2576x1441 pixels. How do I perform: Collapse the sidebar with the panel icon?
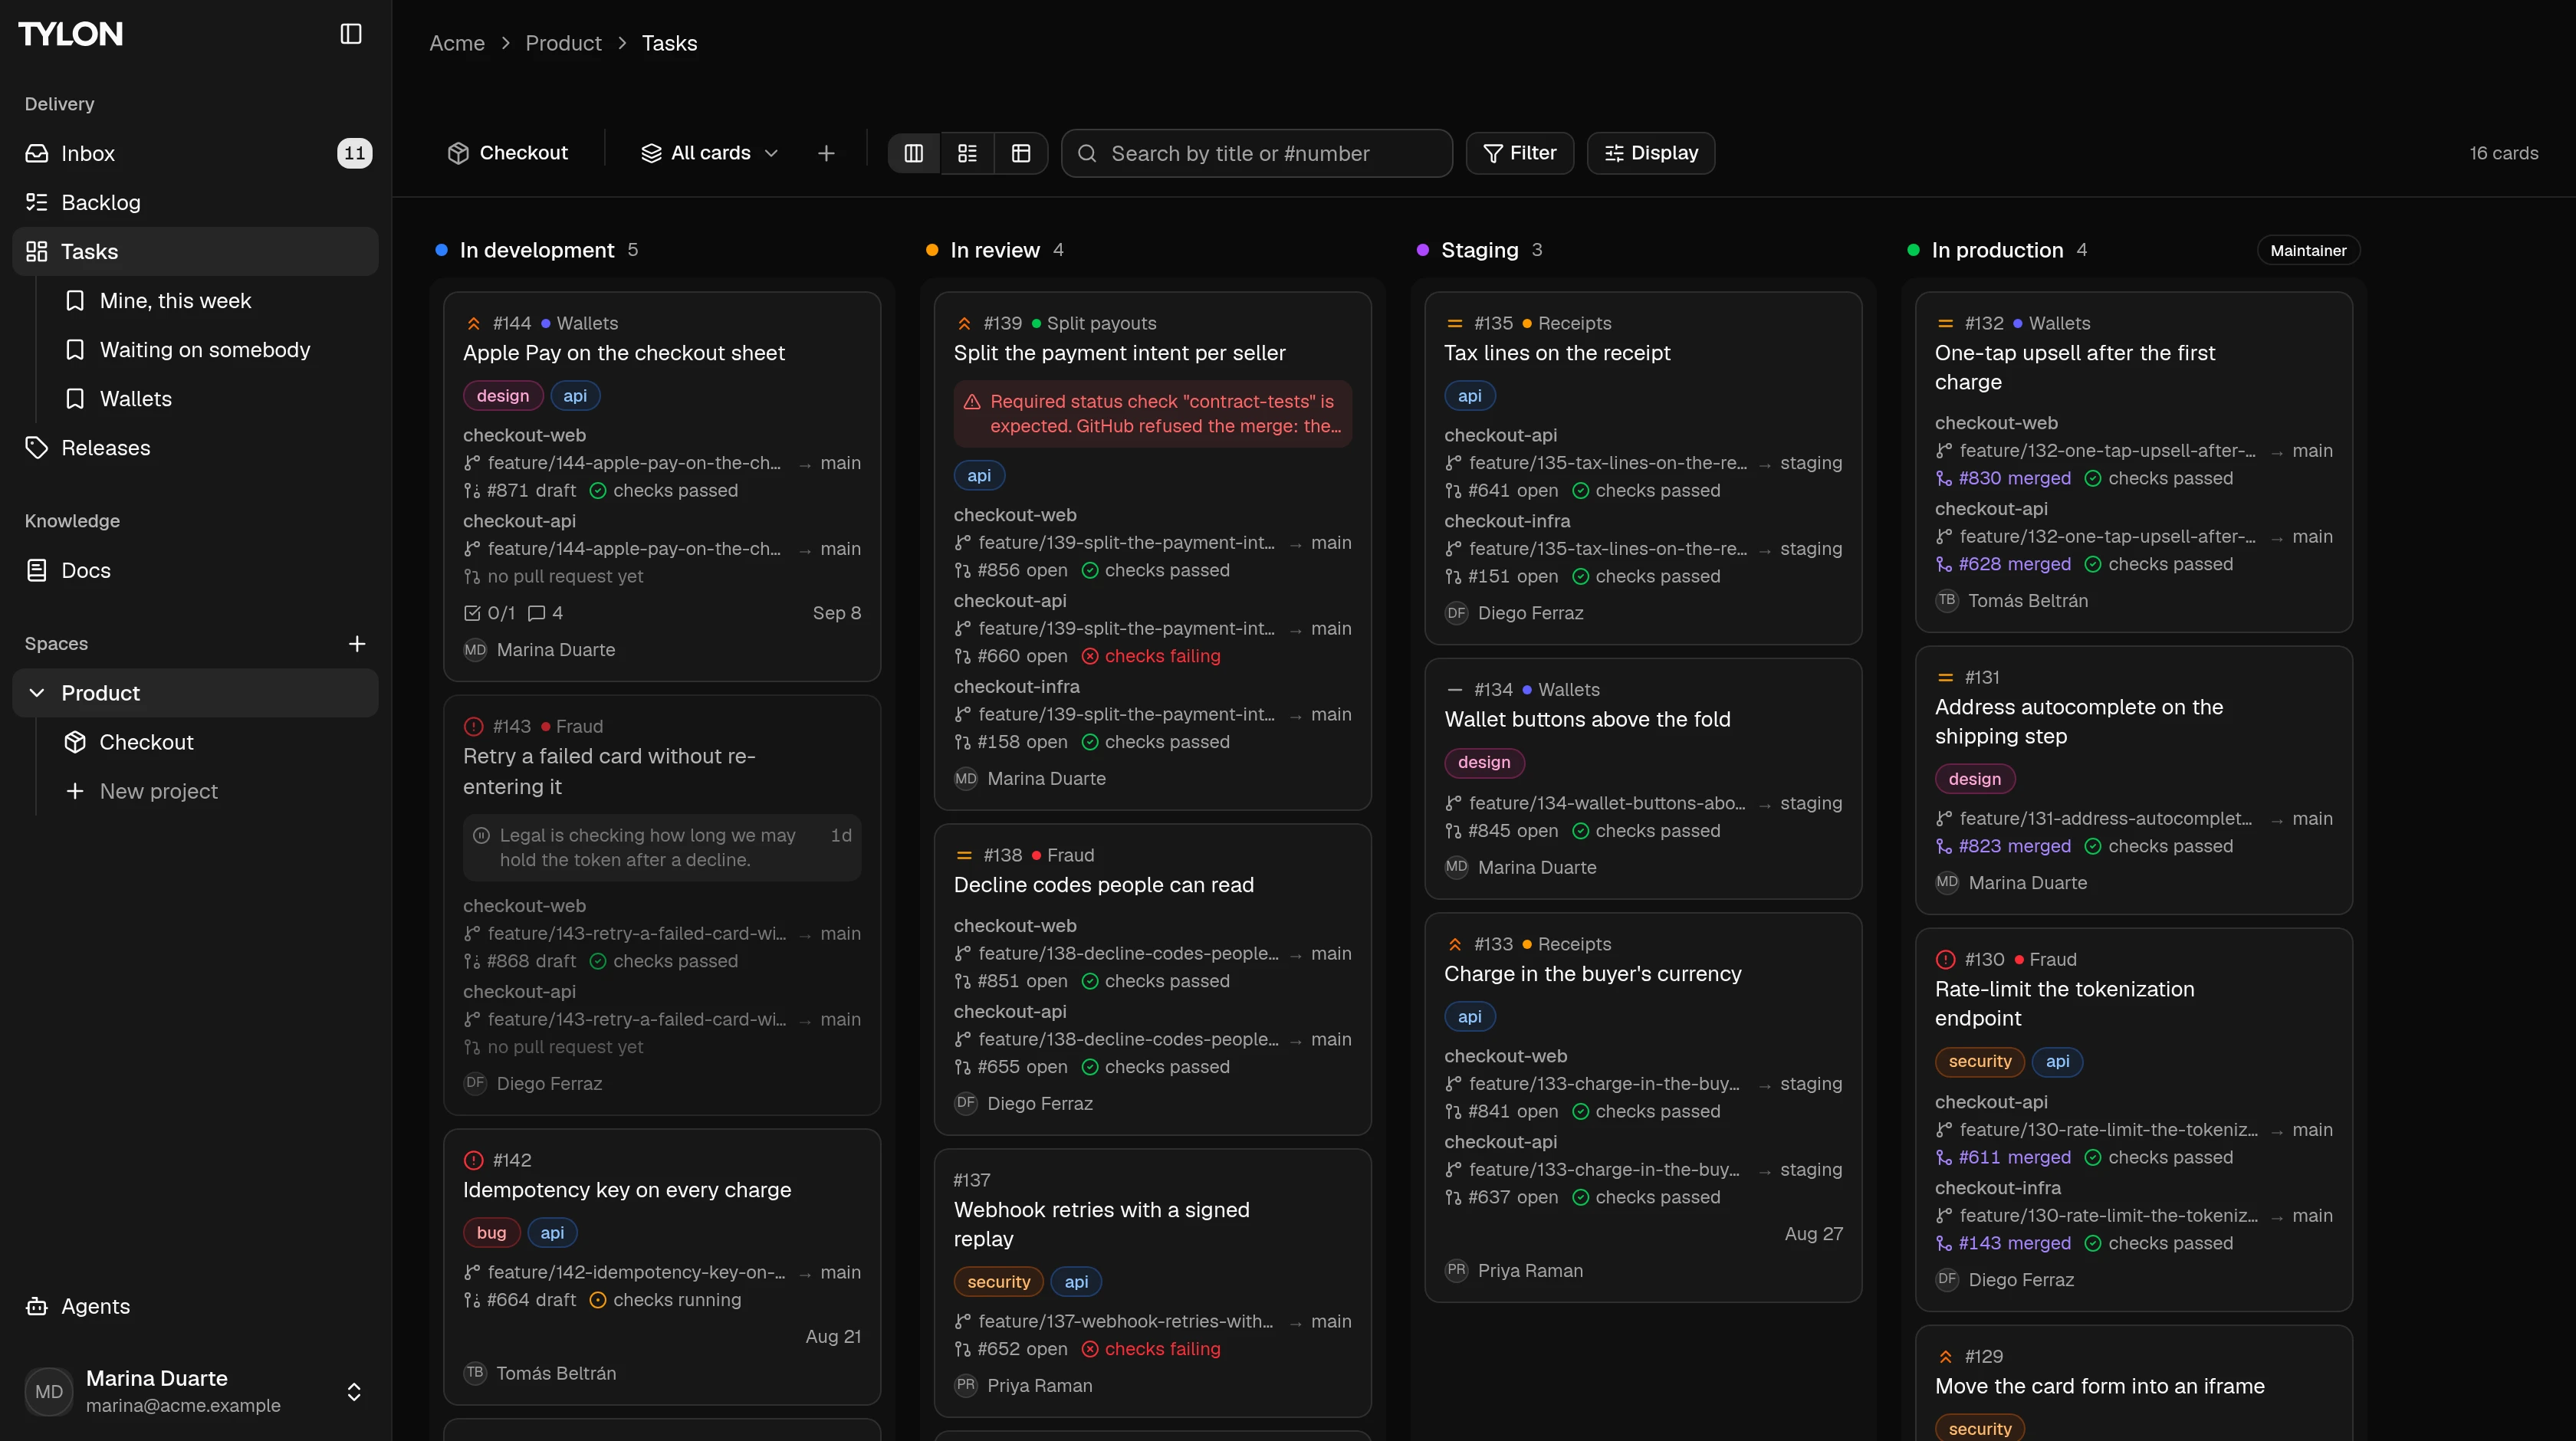coord(350,34)
